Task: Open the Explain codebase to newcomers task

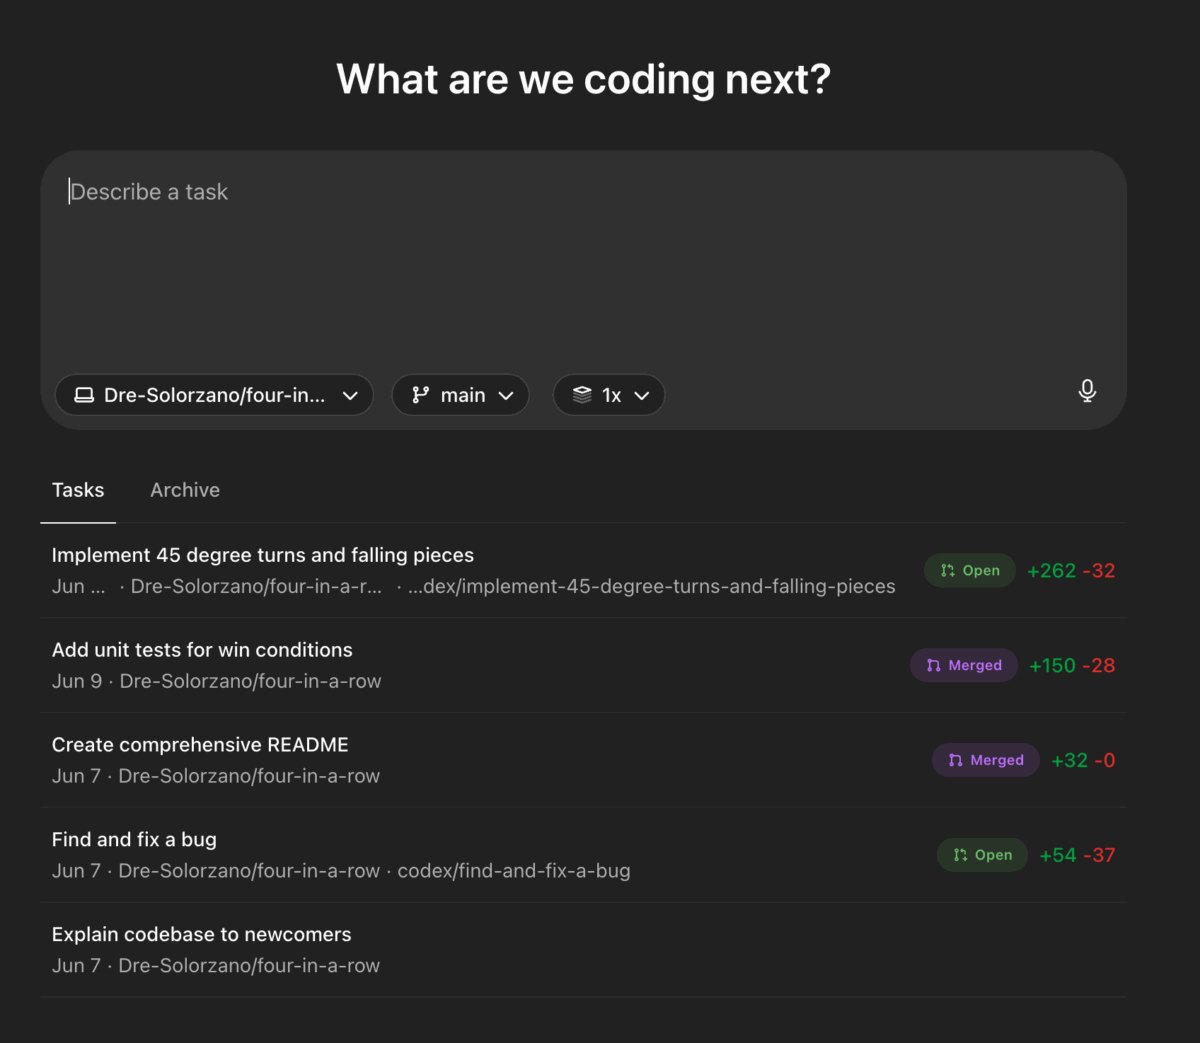Action: coord(201,934)
